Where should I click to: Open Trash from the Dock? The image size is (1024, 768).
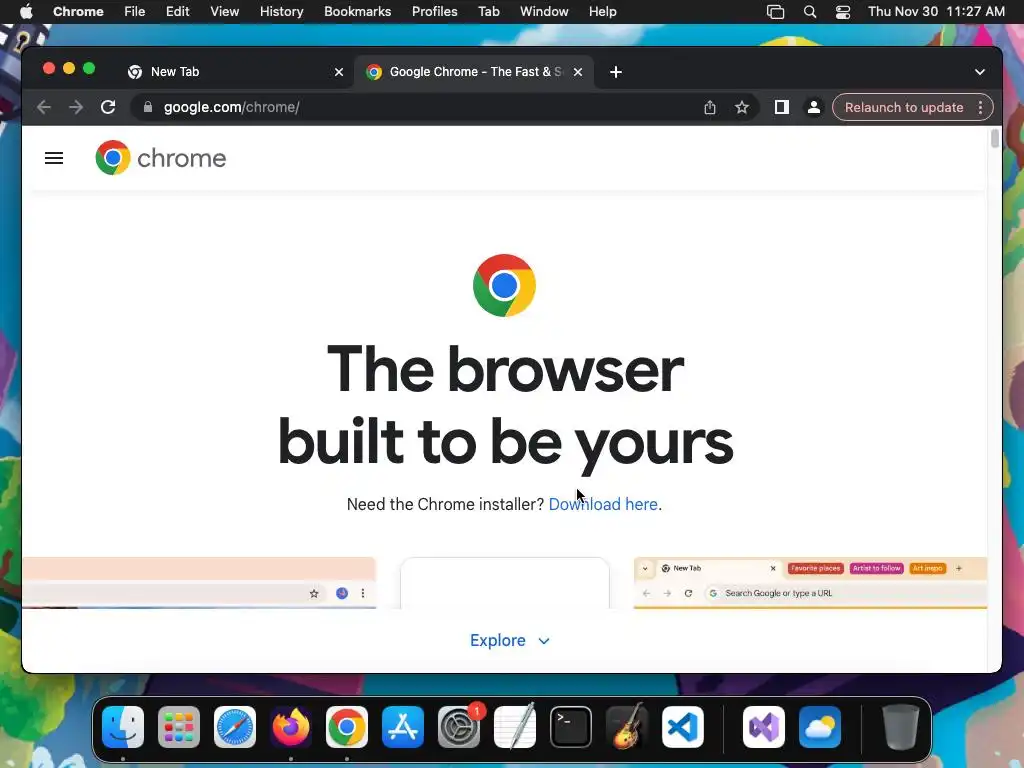click(x=901, y=727)
